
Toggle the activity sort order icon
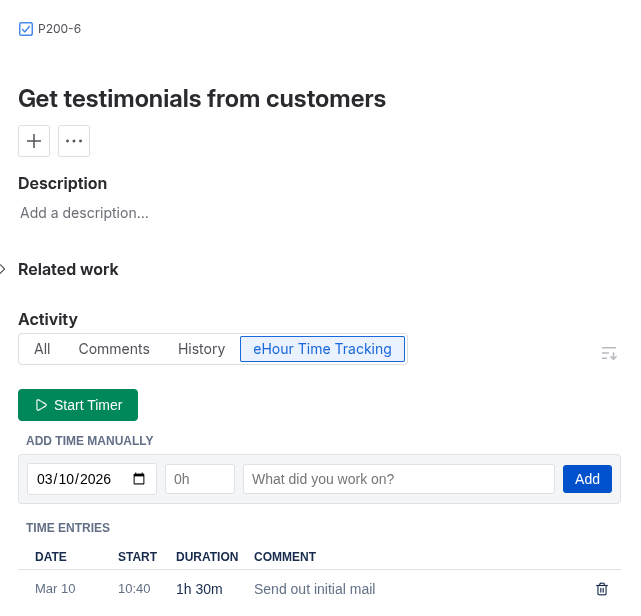click(609, 353)
